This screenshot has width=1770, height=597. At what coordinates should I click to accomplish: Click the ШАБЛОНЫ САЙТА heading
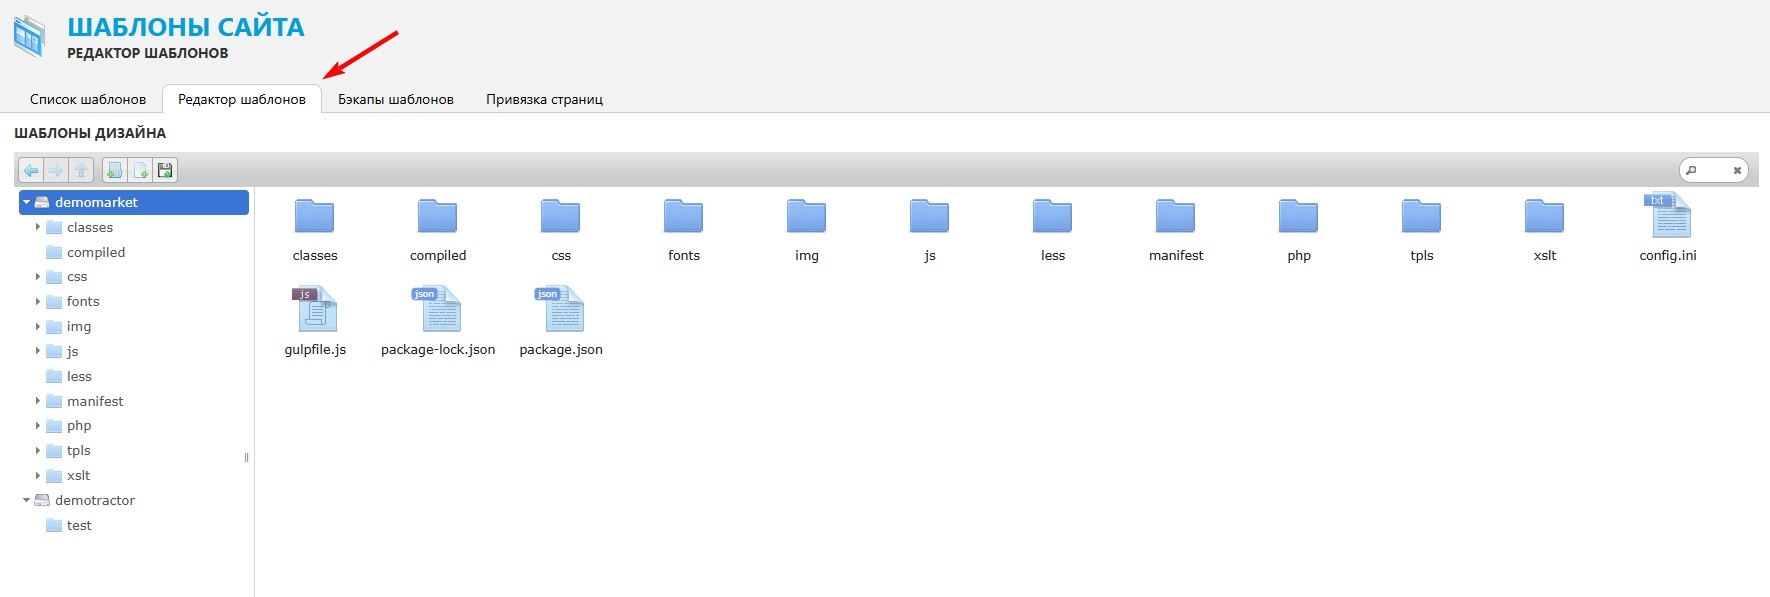click(186, 27)
